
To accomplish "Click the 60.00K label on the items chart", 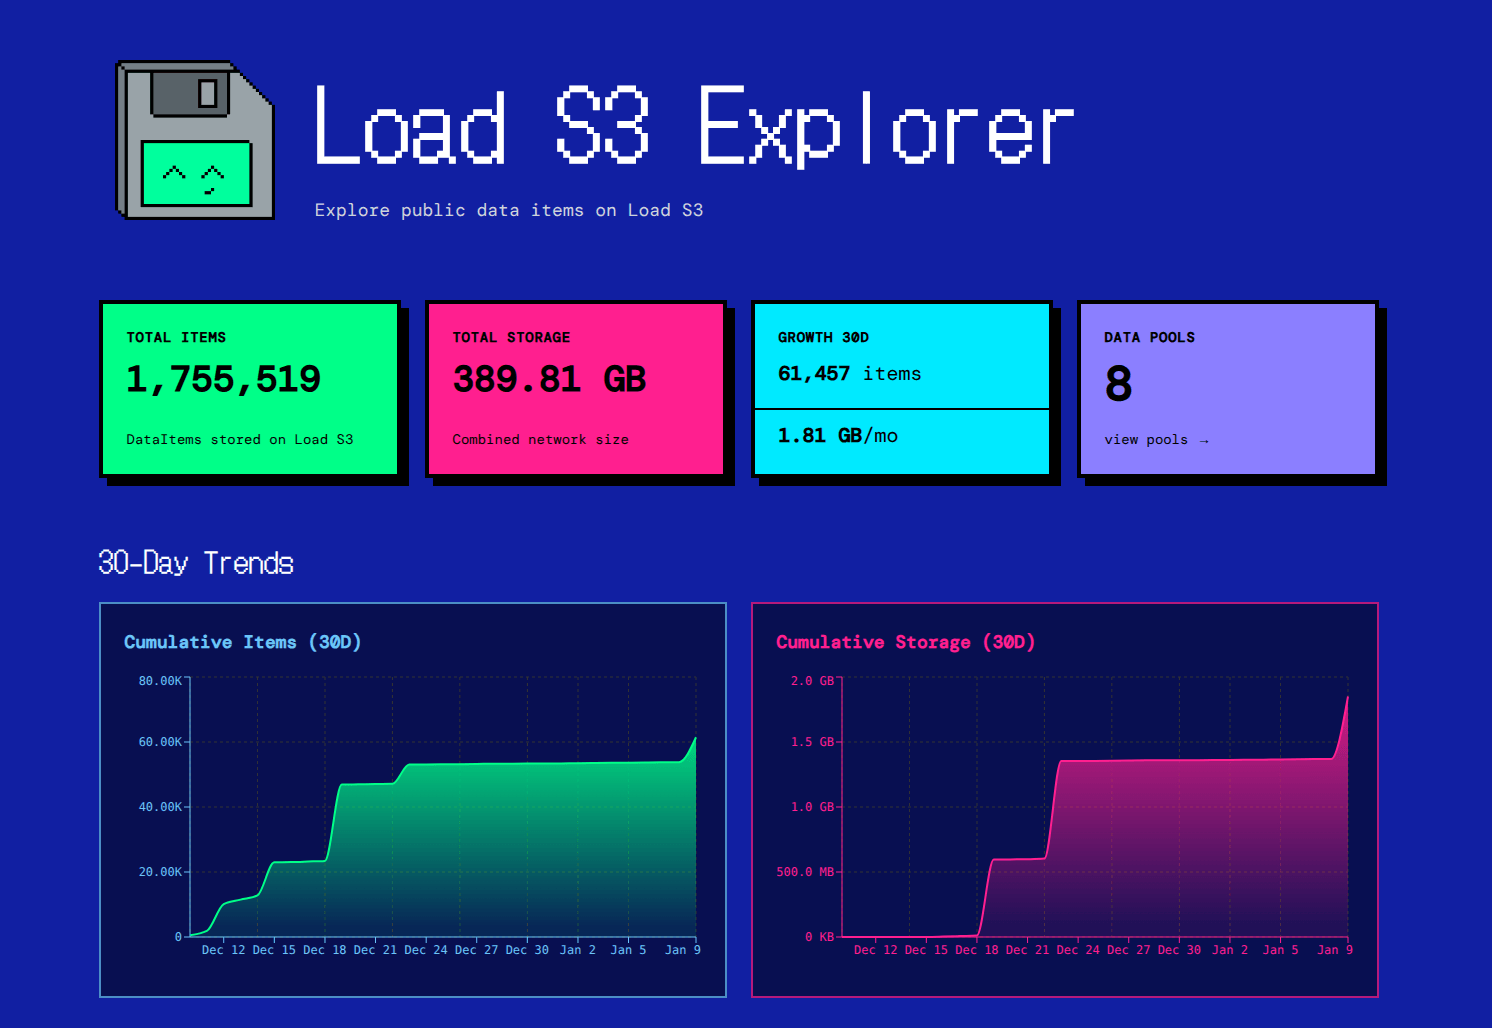I will (160, 742).
